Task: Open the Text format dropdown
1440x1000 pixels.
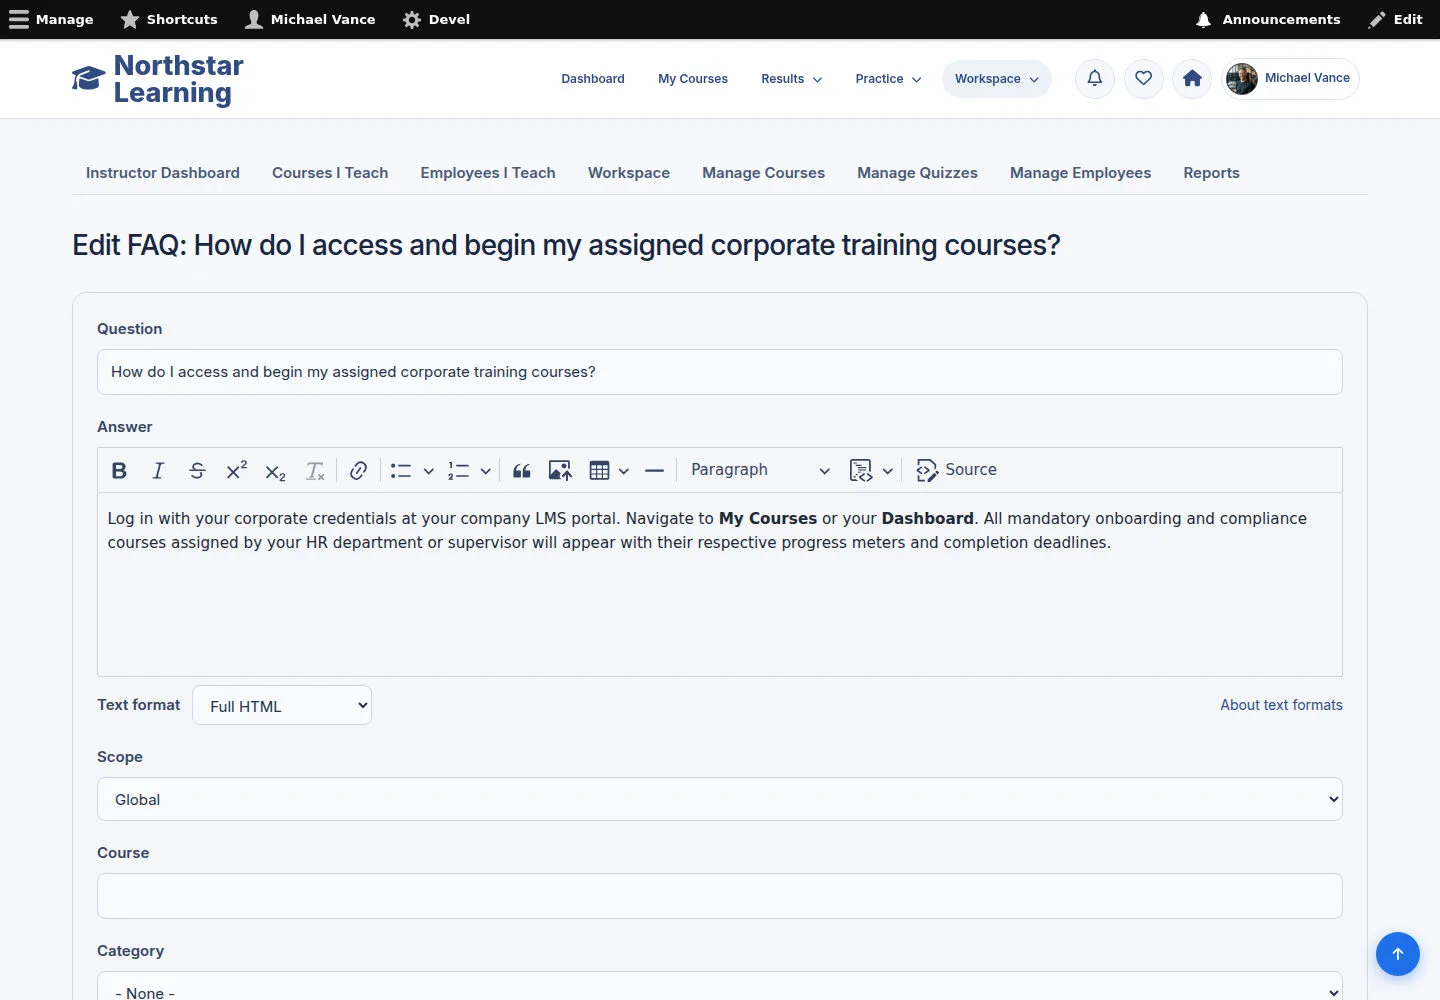Action: pyautogui.click(x=282, y=705)
